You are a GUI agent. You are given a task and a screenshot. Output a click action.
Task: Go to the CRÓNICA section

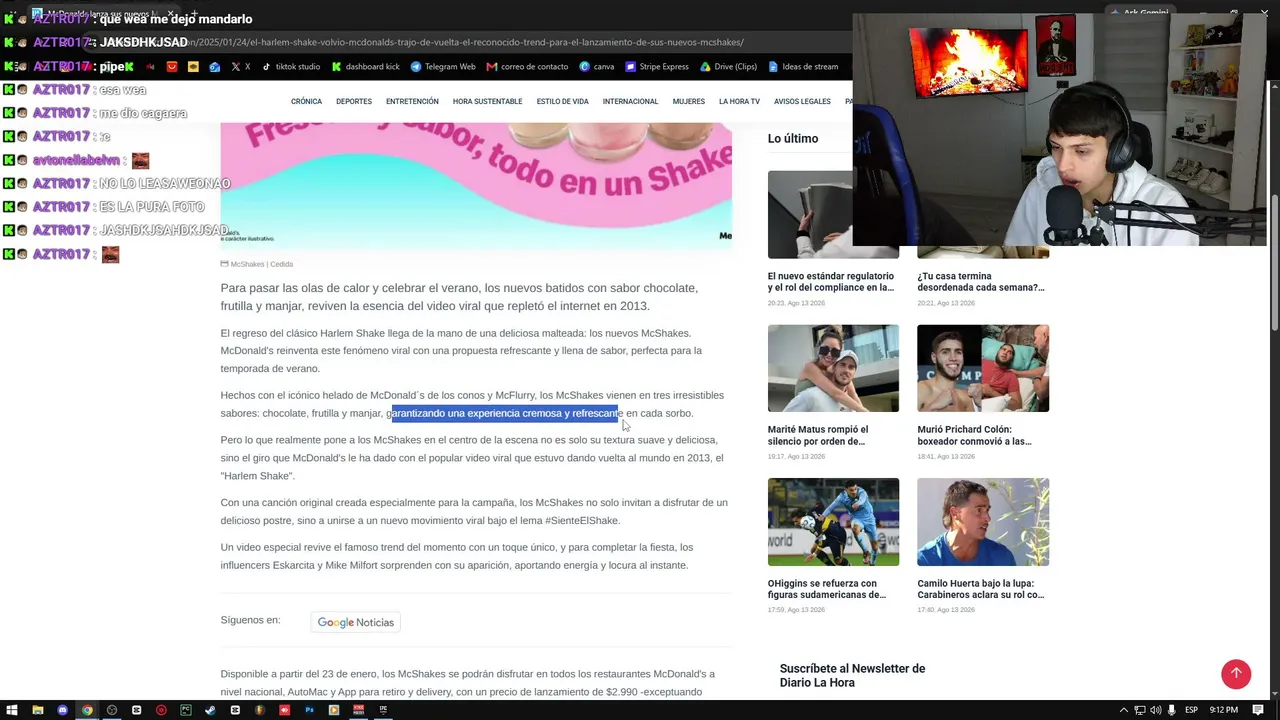coord(306,102)
